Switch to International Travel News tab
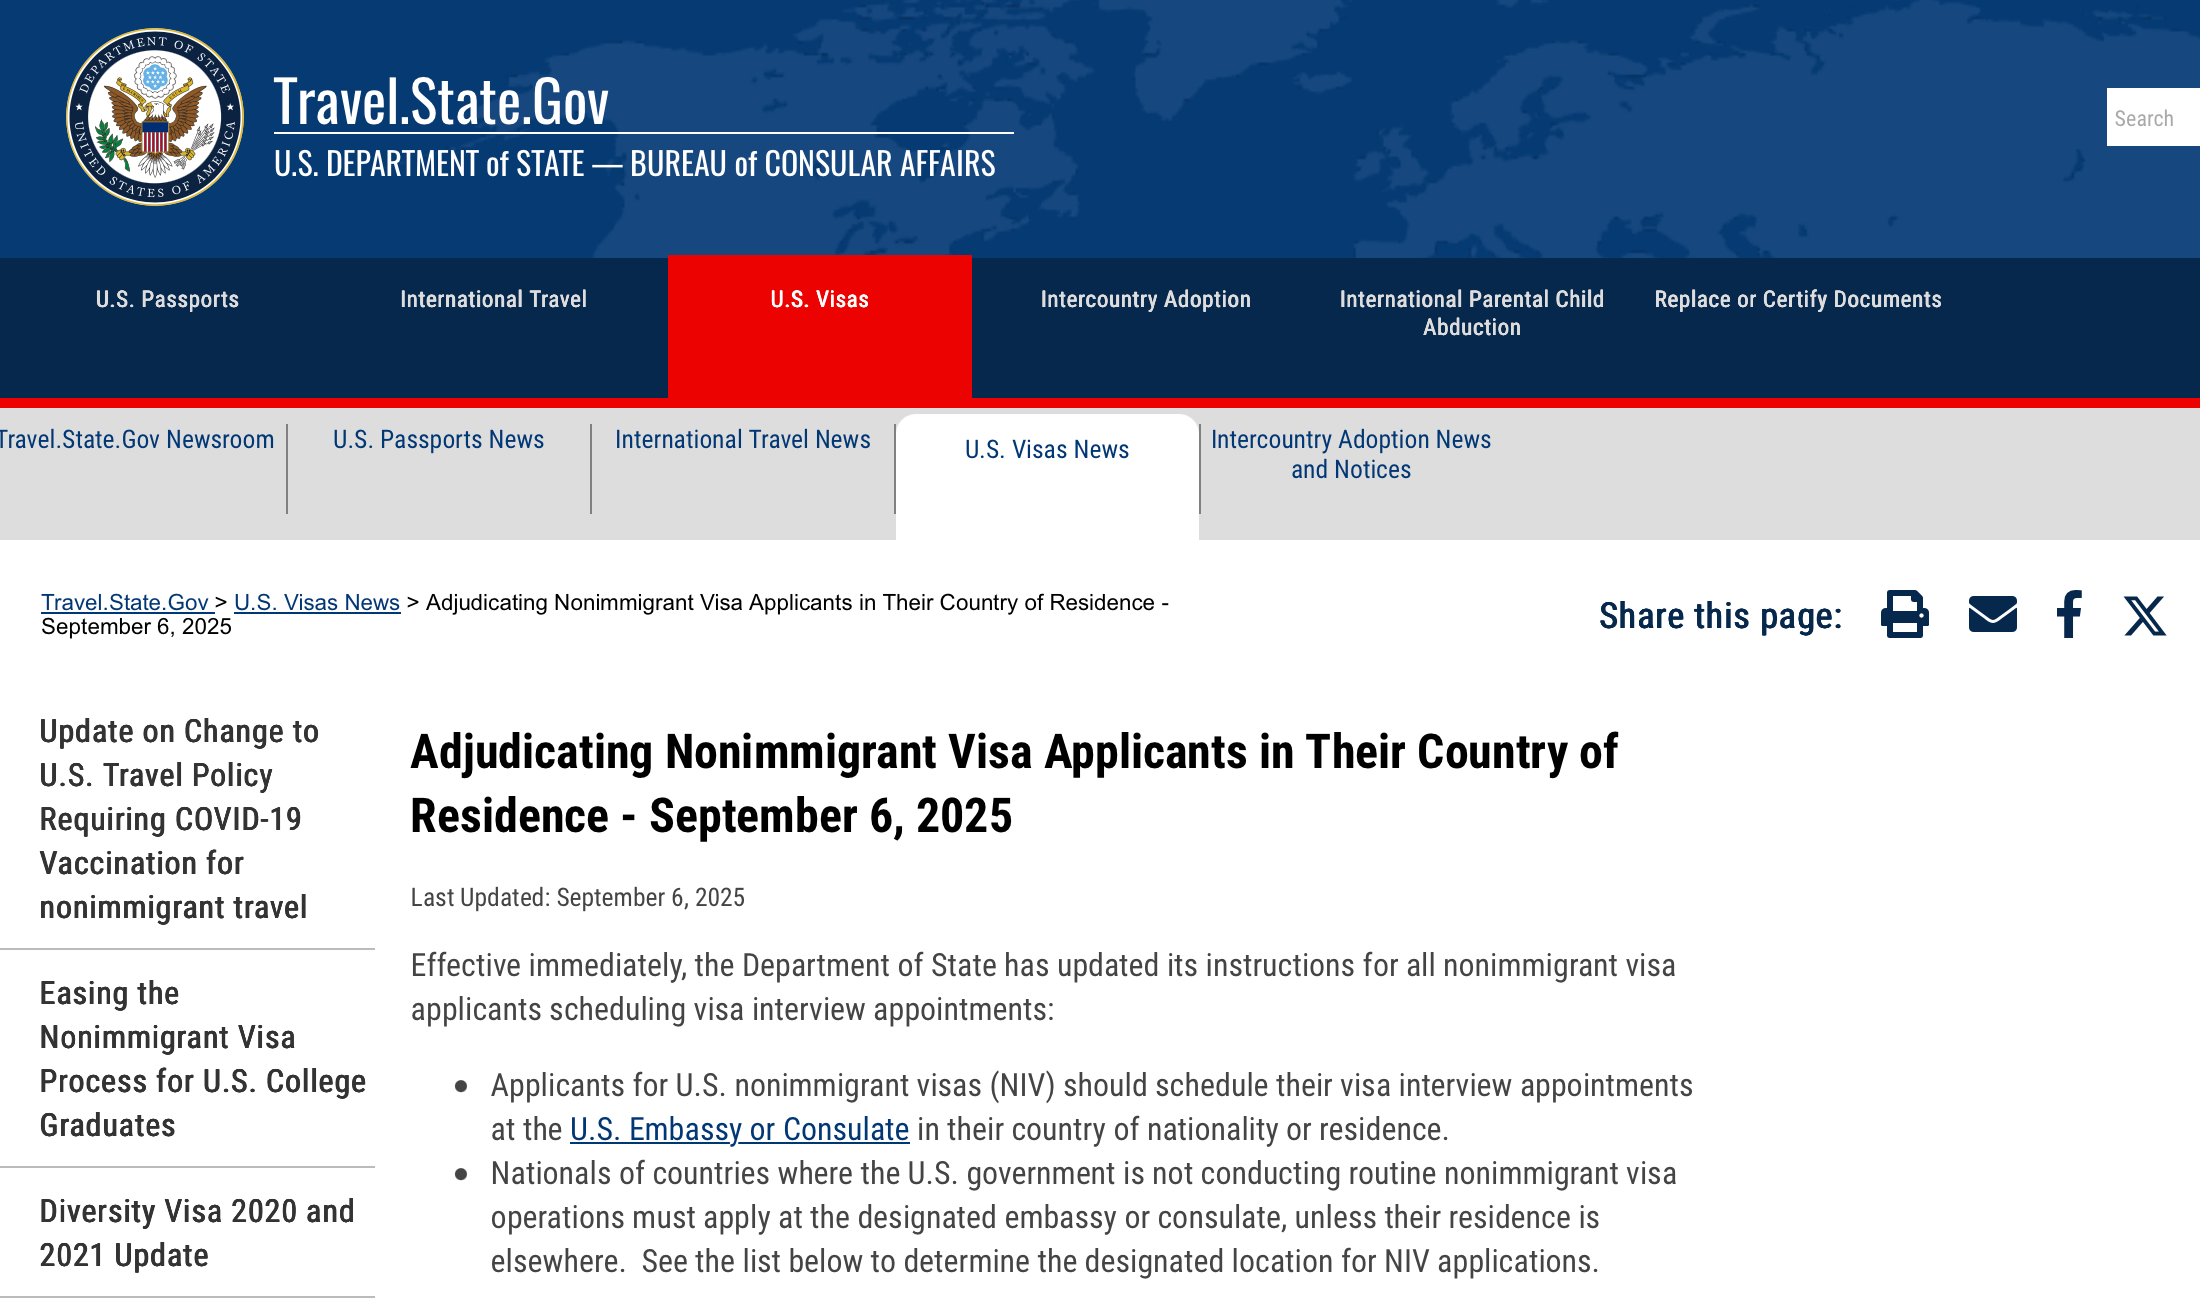Screen dimensions: 2200x1298 point(742,440)
